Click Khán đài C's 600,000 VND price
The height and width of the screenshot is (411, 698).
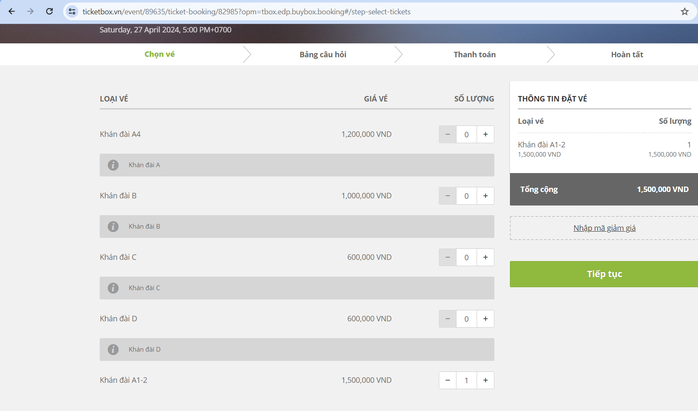pyautogui.click(x=369, y=257)
